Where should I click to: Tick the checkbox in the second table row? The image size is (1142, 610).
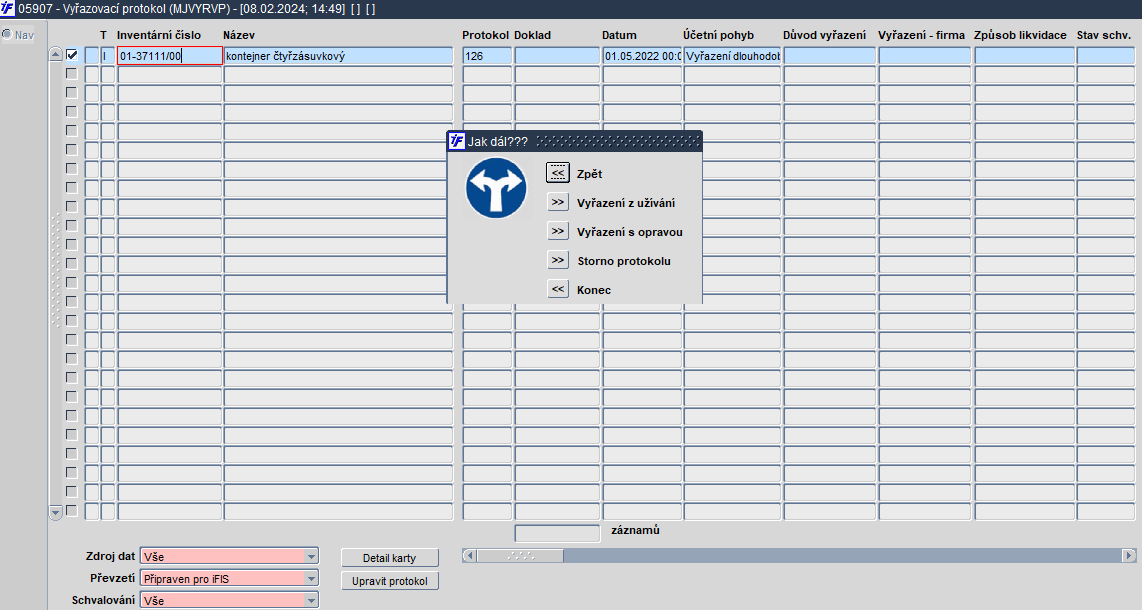tap(71, 74)
